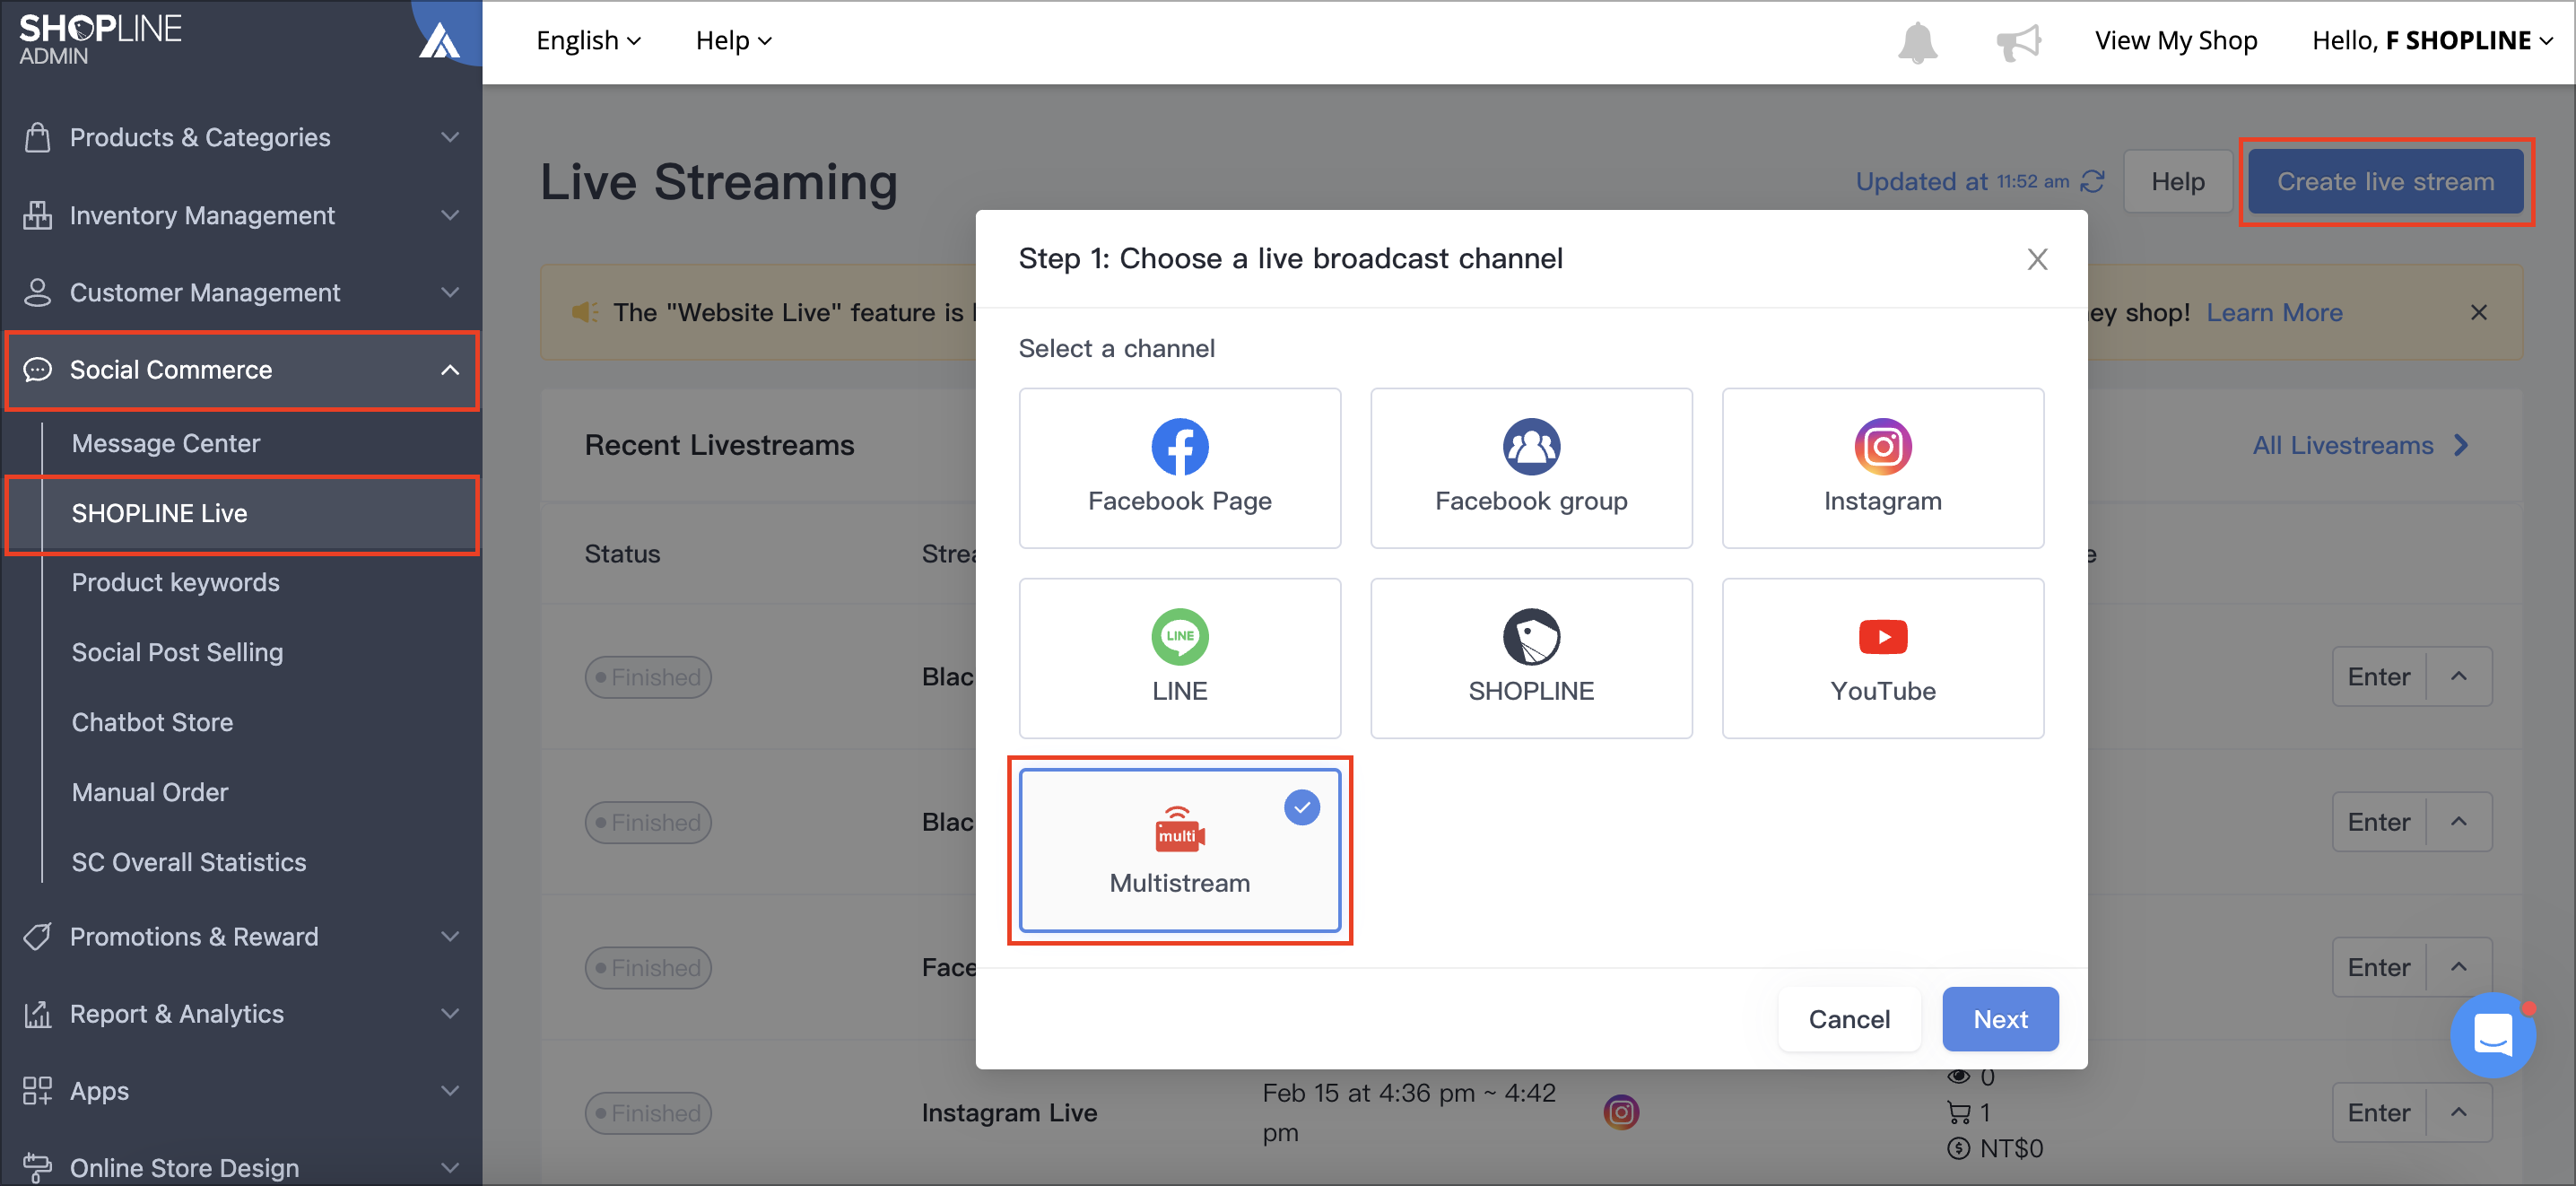Select the Facebook Page channel
This screenshot has width=2576, height=1186.
(x=1179, y=468)
